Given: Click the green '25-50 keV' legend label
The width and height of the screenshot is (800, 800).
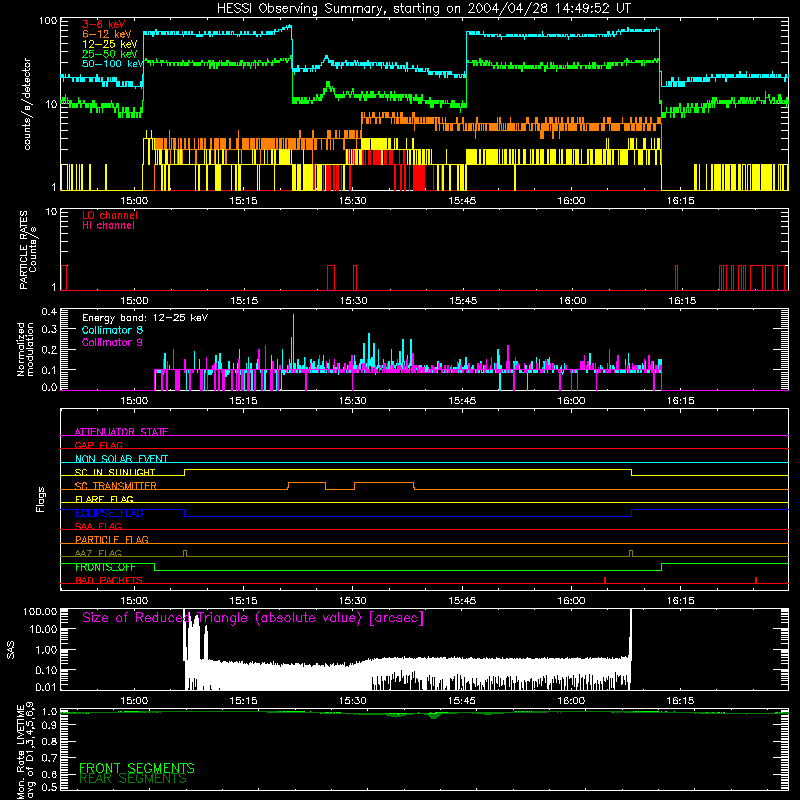Looking at the screenshot, I should point(109,54).
